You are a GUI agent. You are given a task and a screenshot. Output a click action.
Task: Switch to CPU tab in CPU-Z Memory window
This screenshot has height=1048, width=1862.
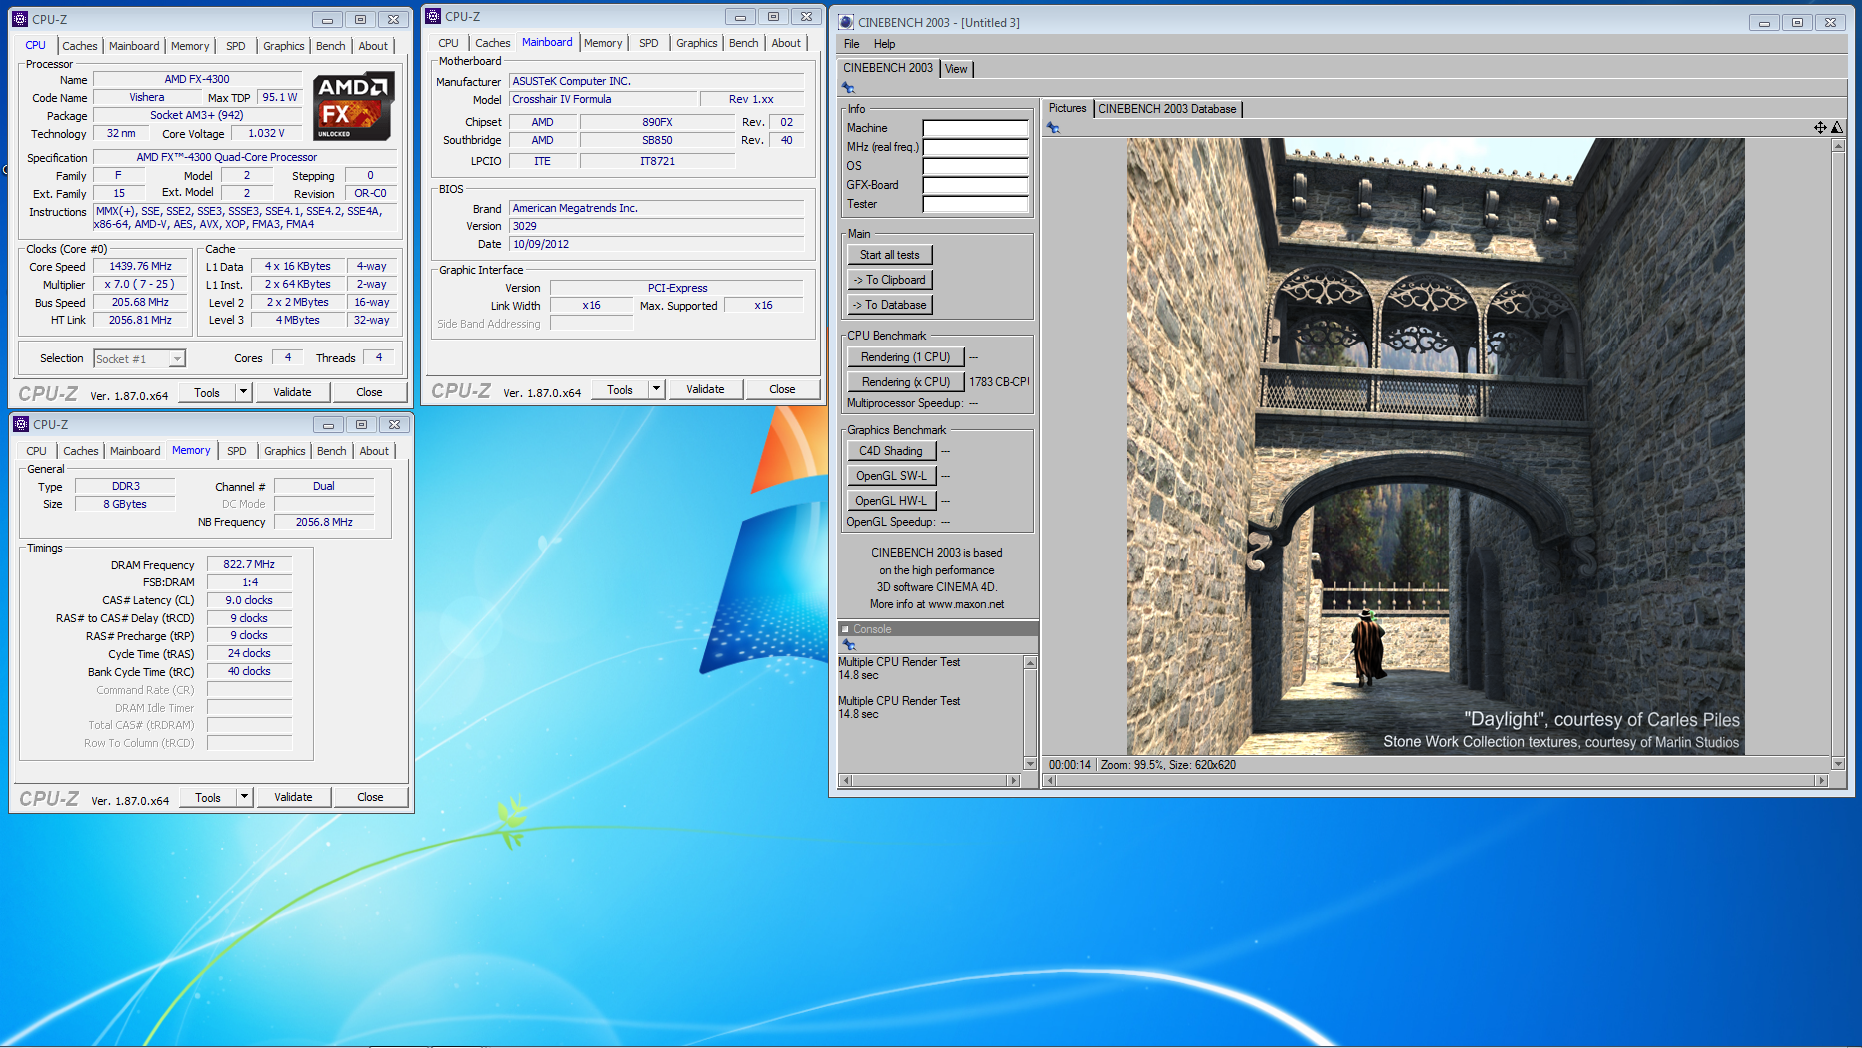pyautogui.click(x=37, y=451)
